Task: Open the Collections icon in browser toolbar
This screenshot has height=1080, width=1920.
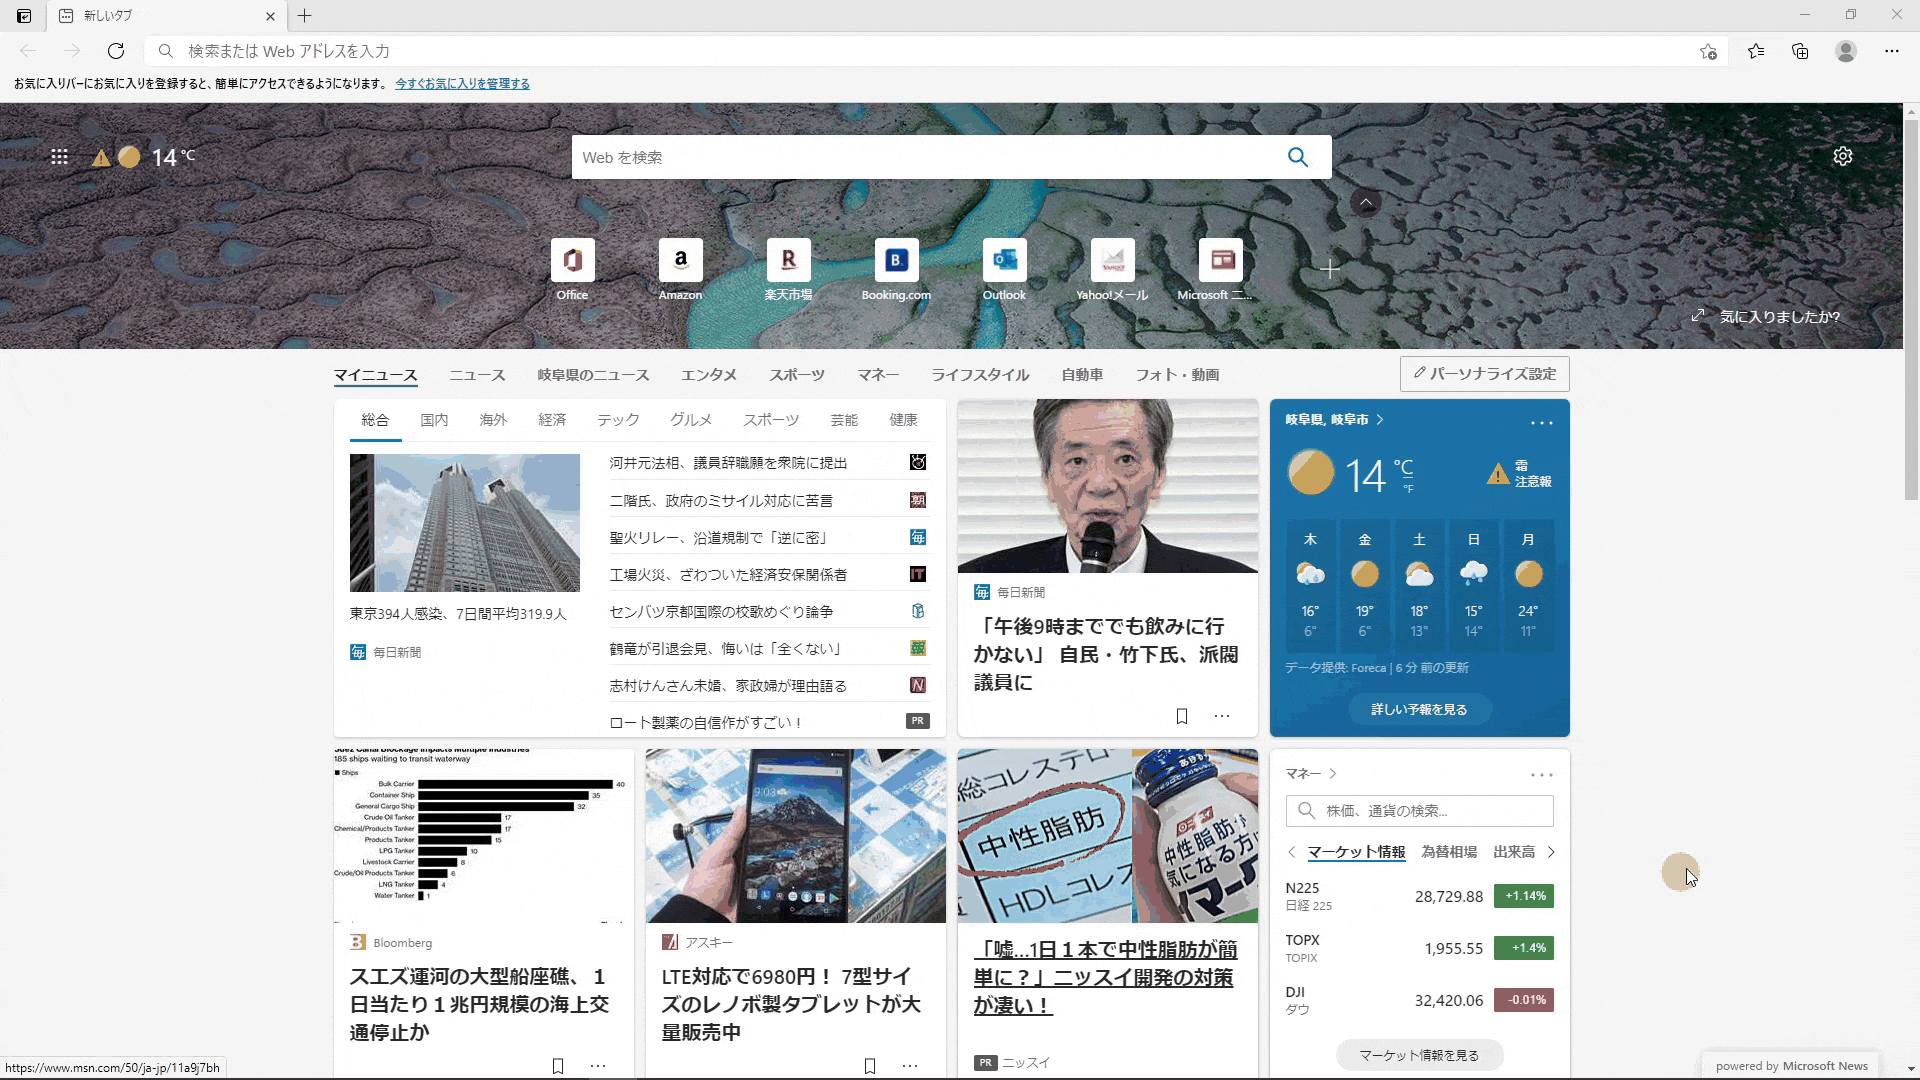Action: coord(1801,51)
